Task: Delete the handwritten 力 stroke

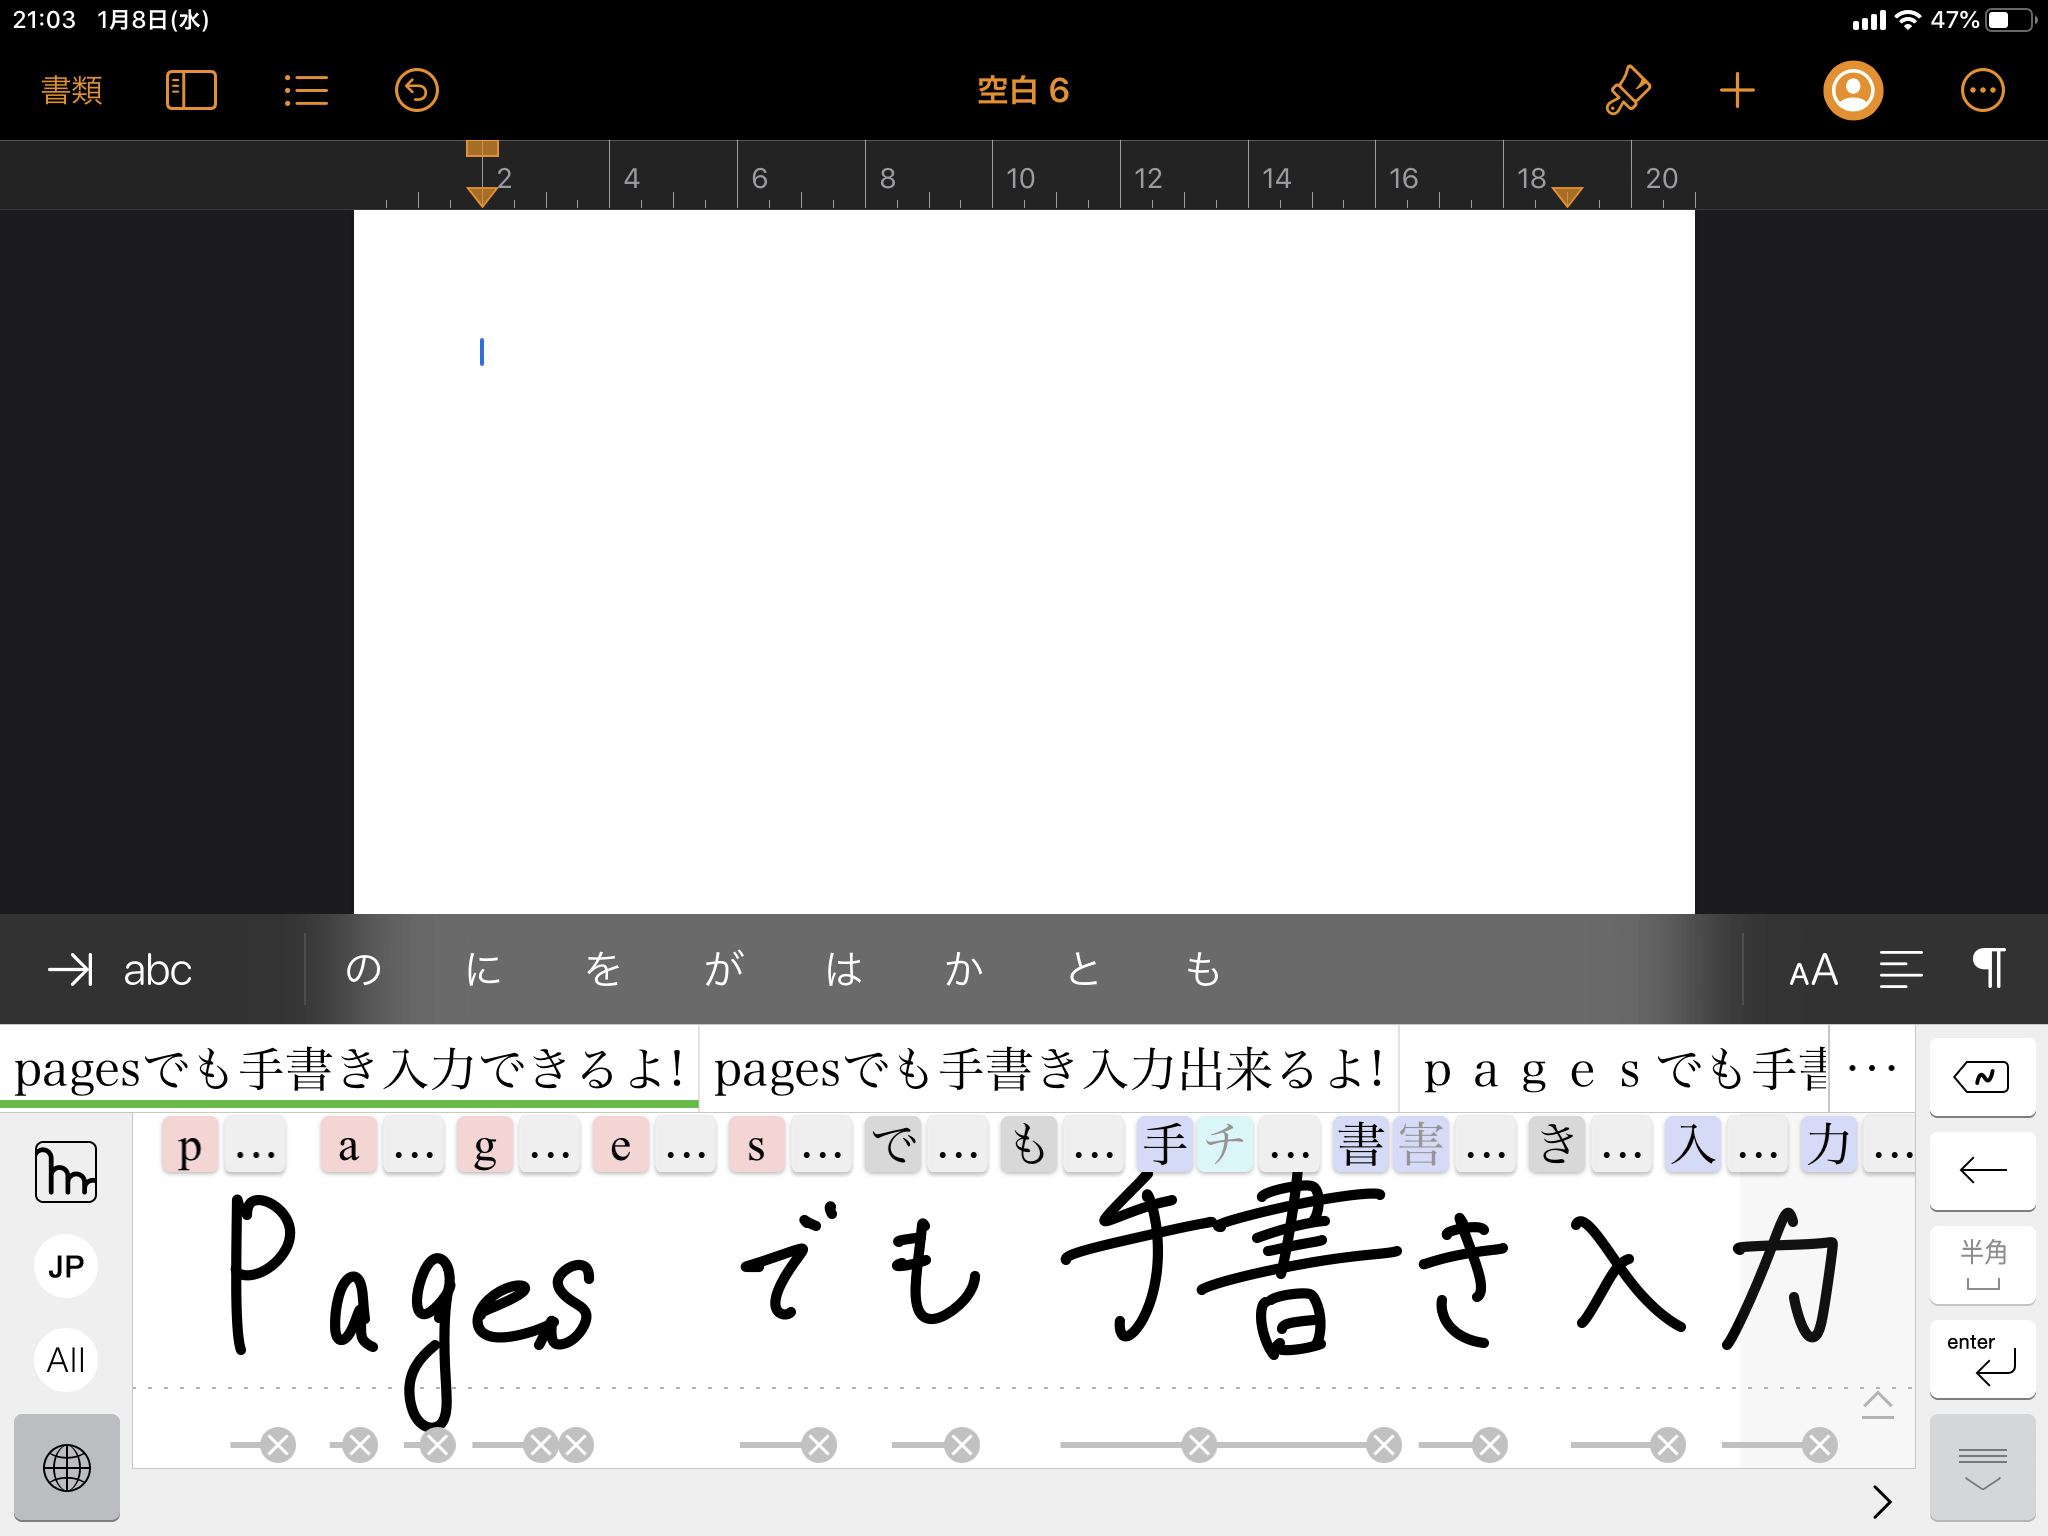Action: [x=1820, y=1445]
